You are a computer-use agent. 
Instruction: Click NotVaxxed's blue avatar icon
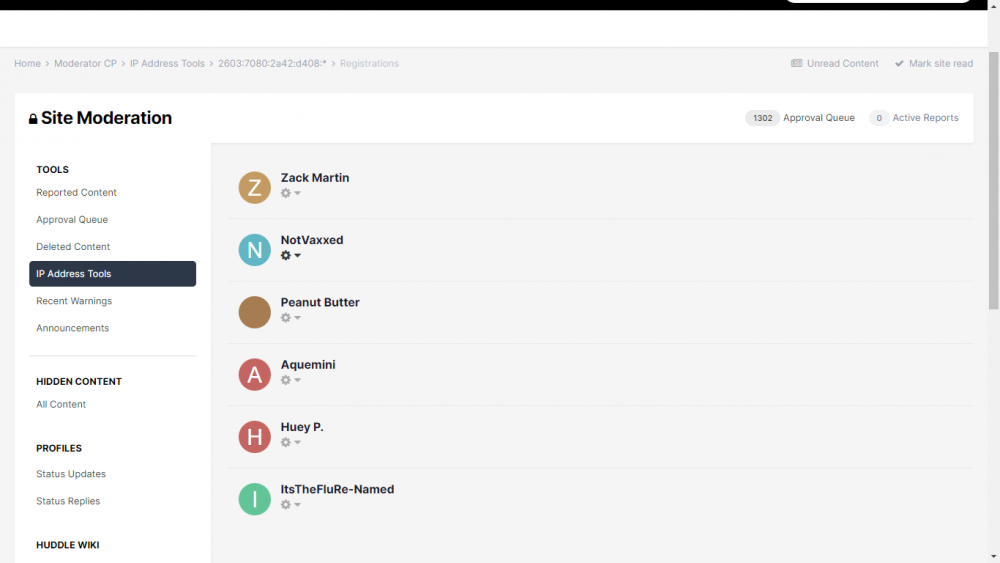[254, 249]
